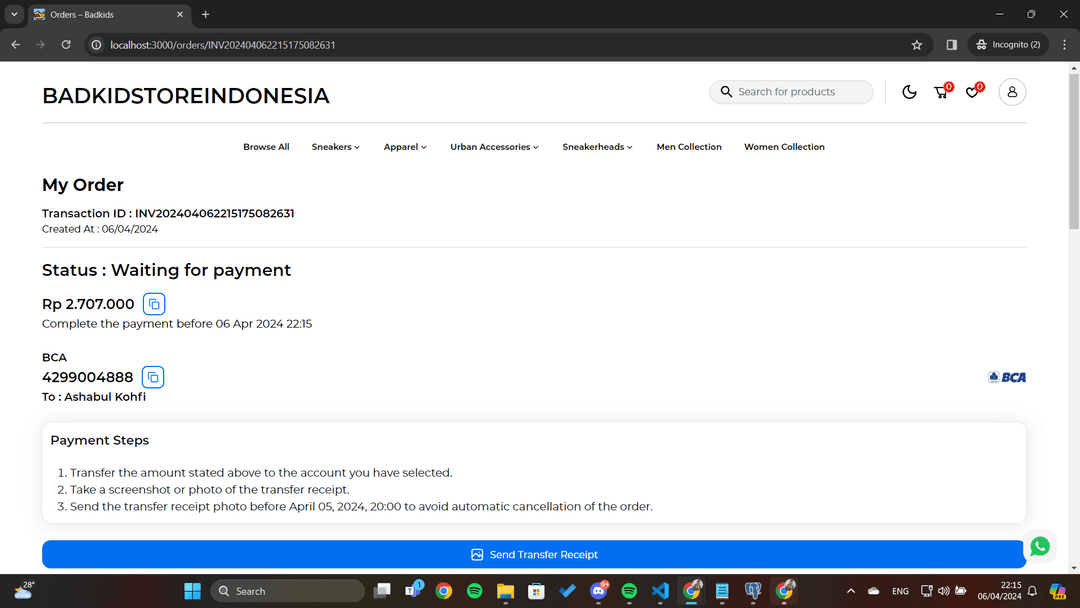Open File Explorer from the taskbar

[x=506, y=591]
